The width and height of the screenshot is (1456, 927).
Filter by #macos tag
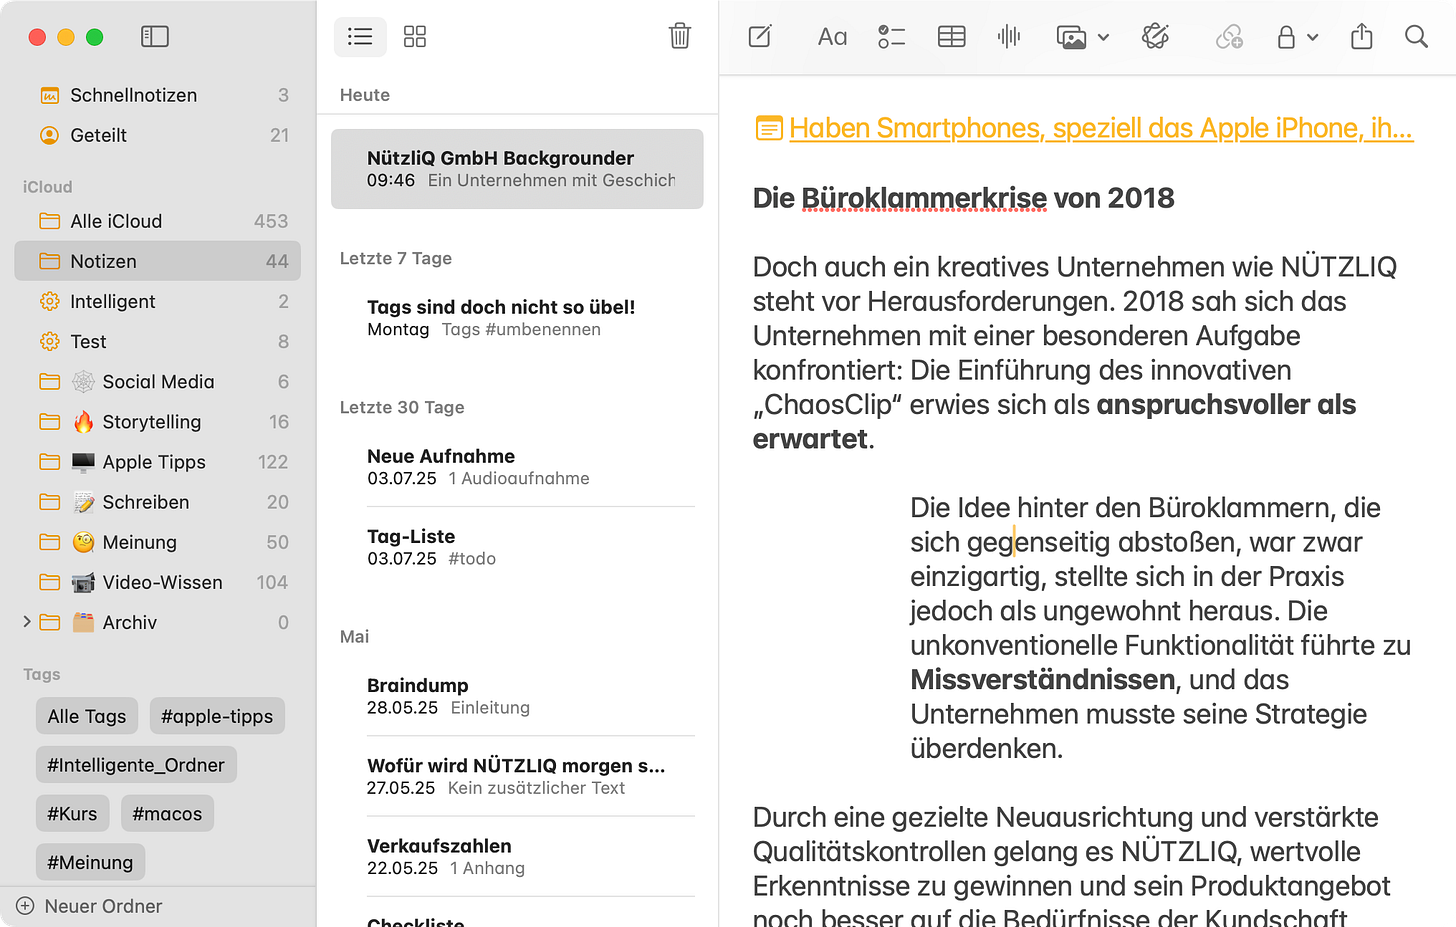167,814
